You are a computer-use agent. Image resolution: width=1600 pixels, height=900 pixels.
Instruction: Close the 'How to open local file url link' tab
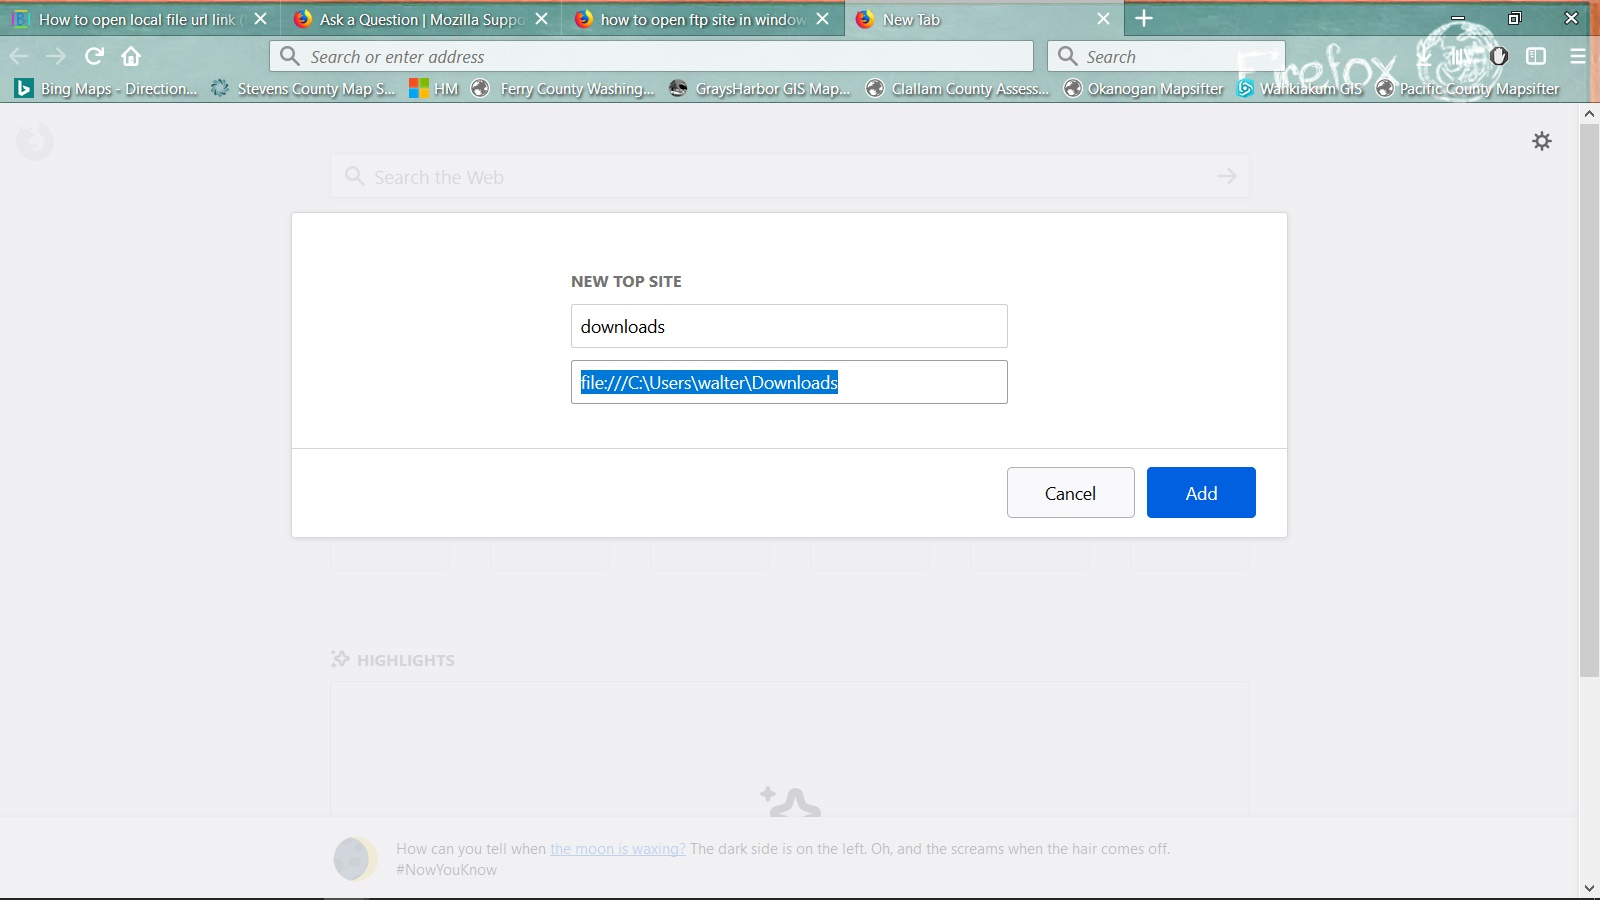coord(260,19)
